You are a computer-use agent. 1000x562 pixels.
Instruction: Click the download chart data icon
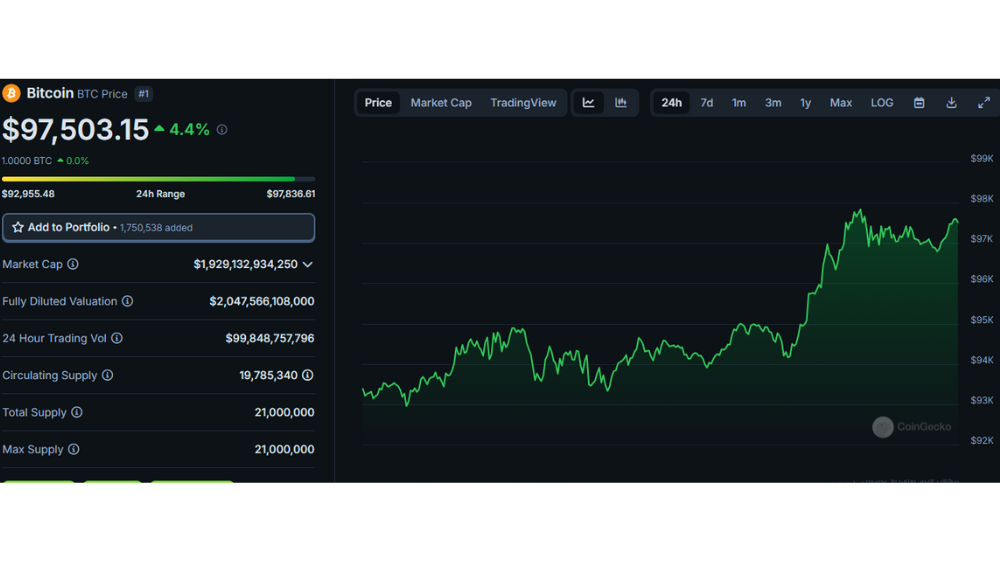click(x=951, y=103)
